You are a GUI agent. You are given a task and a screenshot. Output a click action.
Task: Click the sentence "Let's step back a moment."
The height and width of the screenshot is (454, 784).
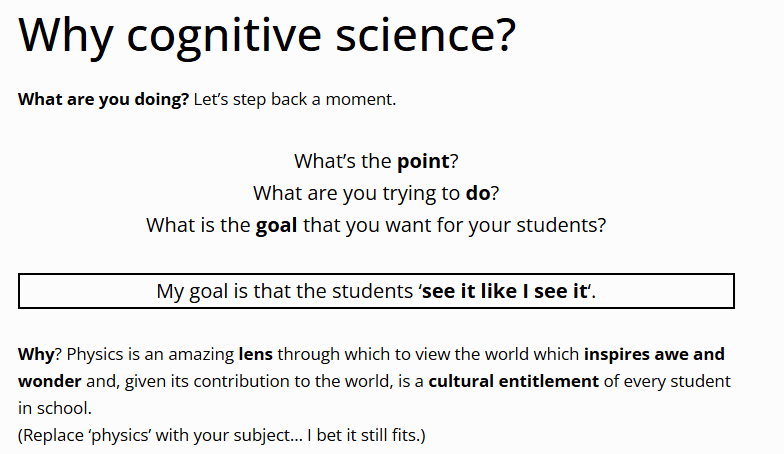pyautogui.click(x=295, y=99)
